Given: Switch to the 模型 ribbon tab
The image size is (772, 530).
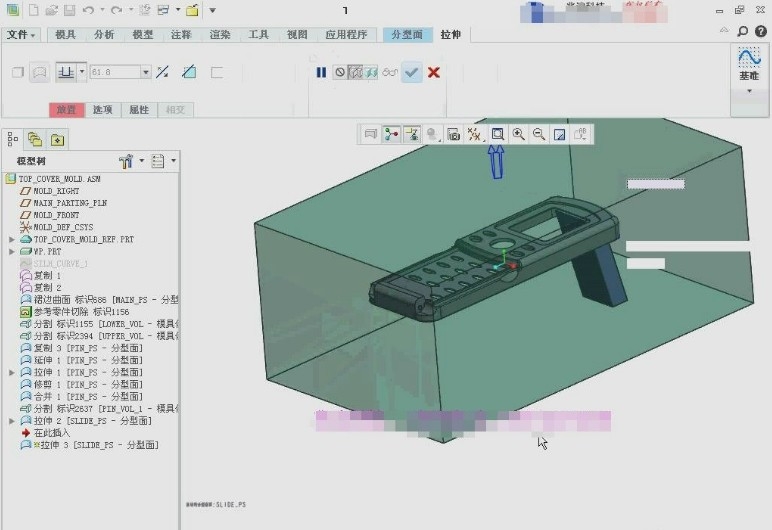Looking at the screenshot, I should 143,34.
